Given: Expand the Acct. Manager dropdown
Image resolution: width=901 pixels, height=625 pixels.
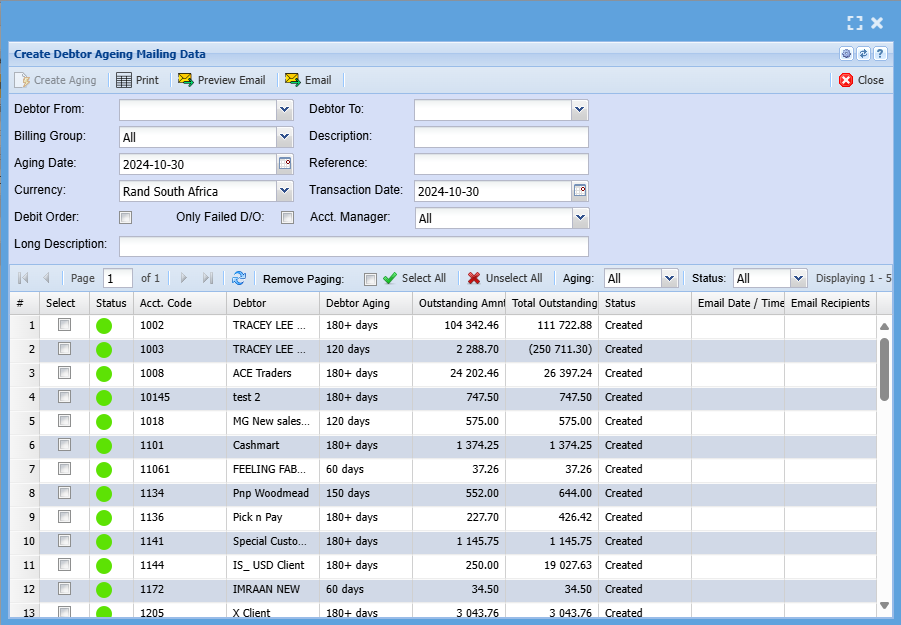Looking at the screenshot, I should 580,217.
